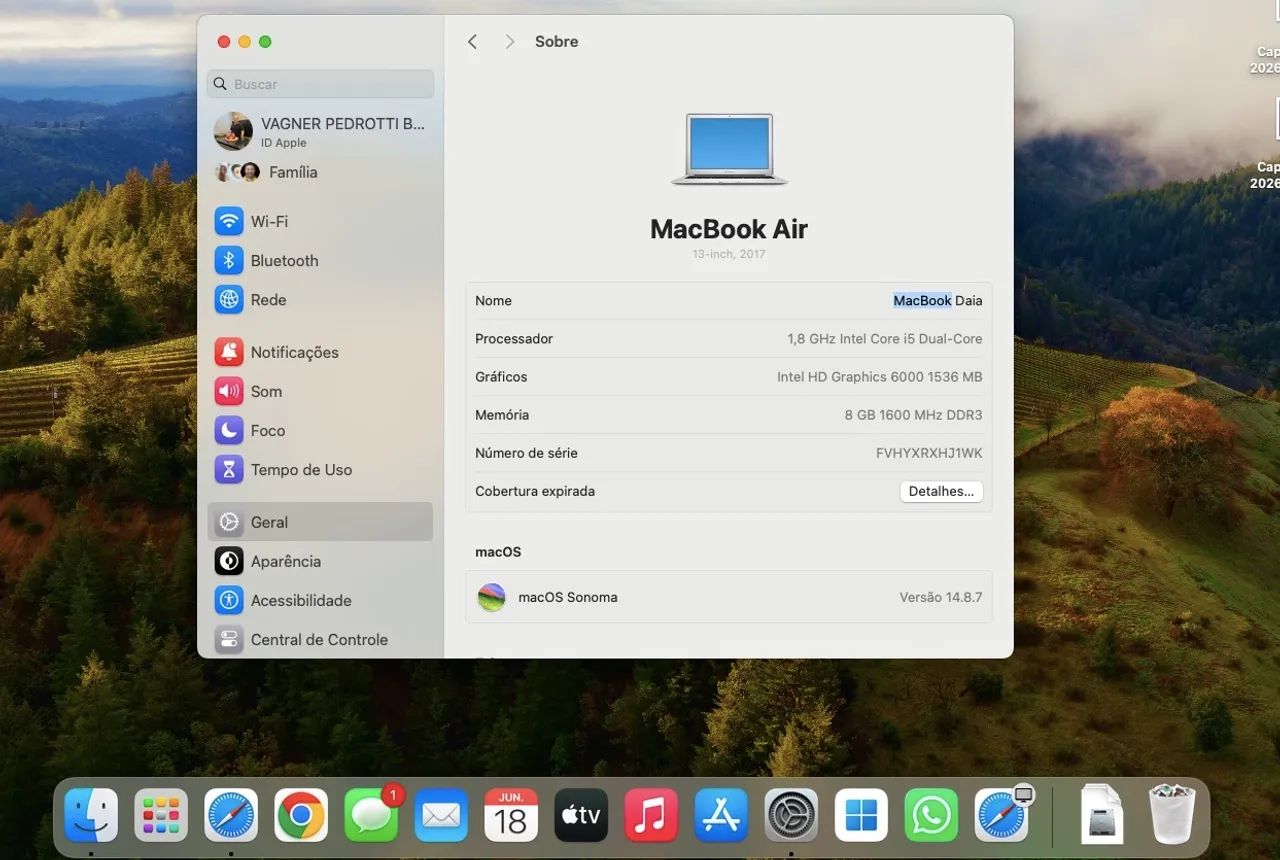The width and height of the screenshot is (1280, 860).
Task: Open Finder from the Dock
Action: (91, 815)
